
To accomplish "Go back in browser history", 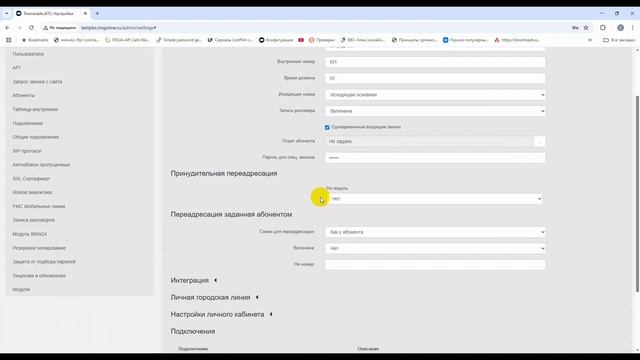I will pyautogui.click(x=7, y=28).
